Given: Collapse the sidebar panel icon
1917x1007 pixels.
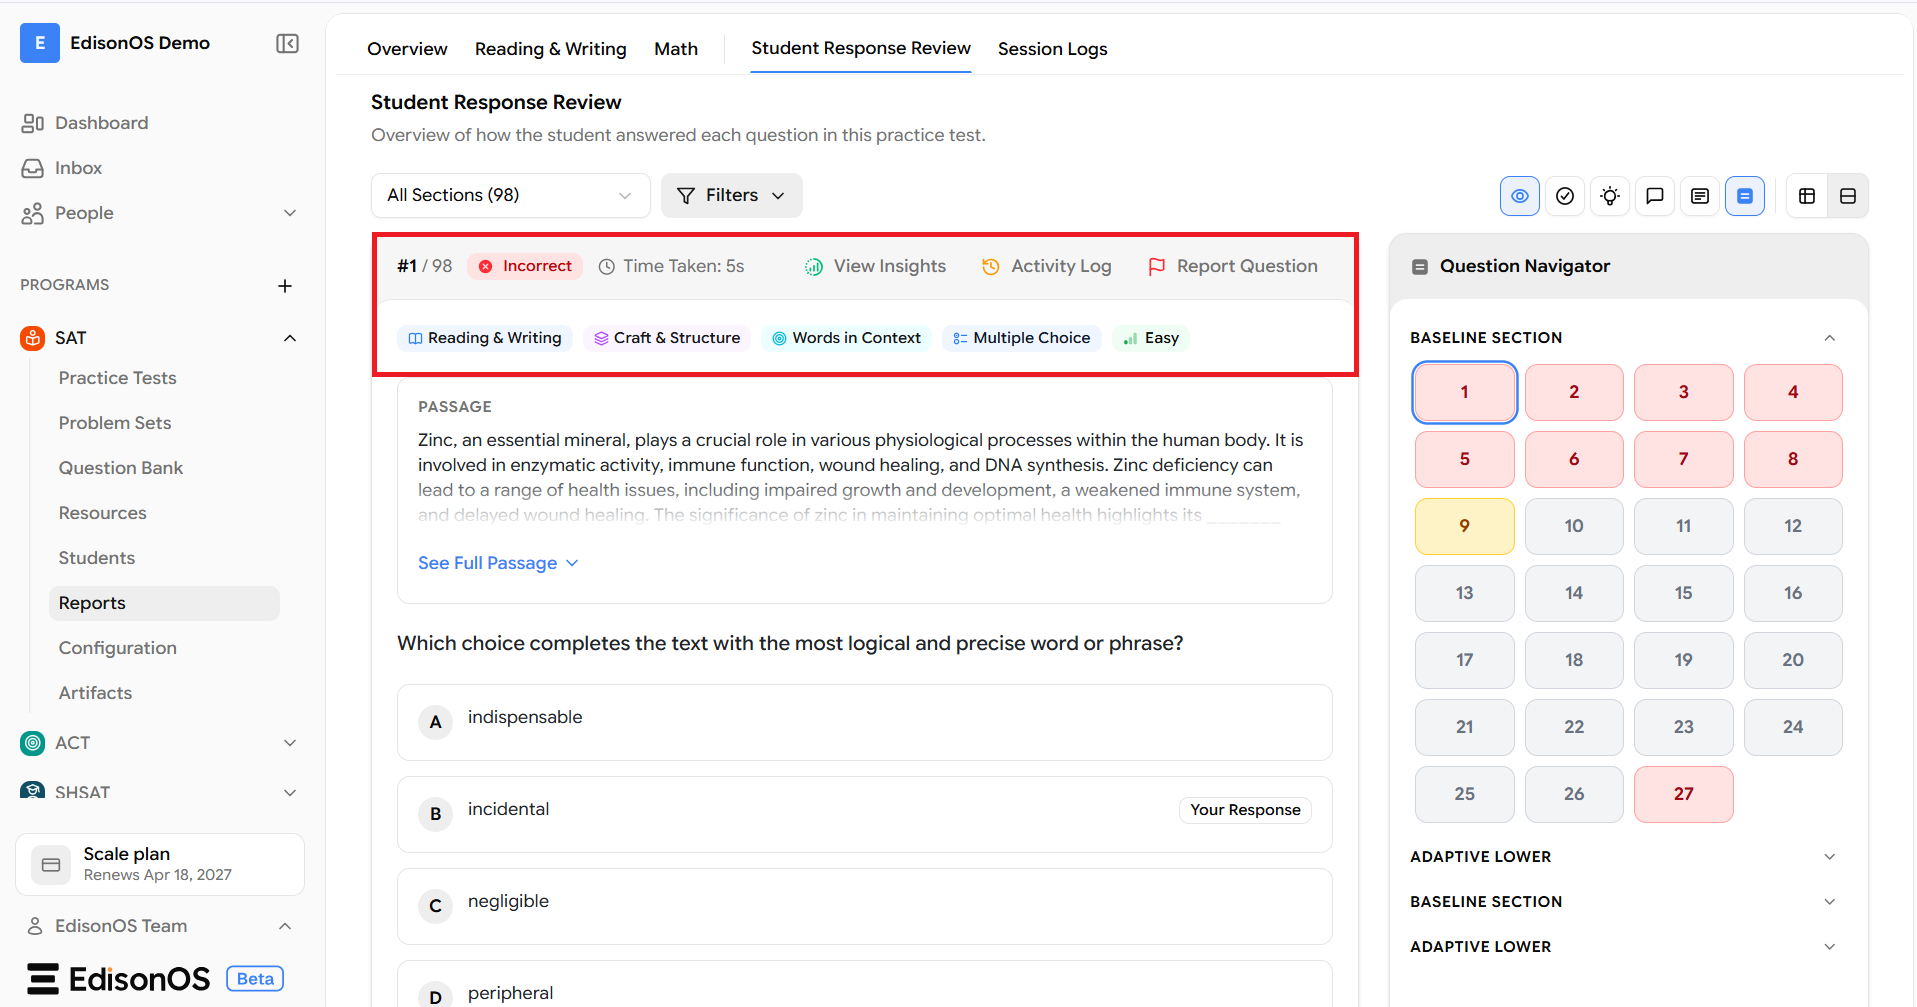Looking at the screenshot, I should pos(287,43).
